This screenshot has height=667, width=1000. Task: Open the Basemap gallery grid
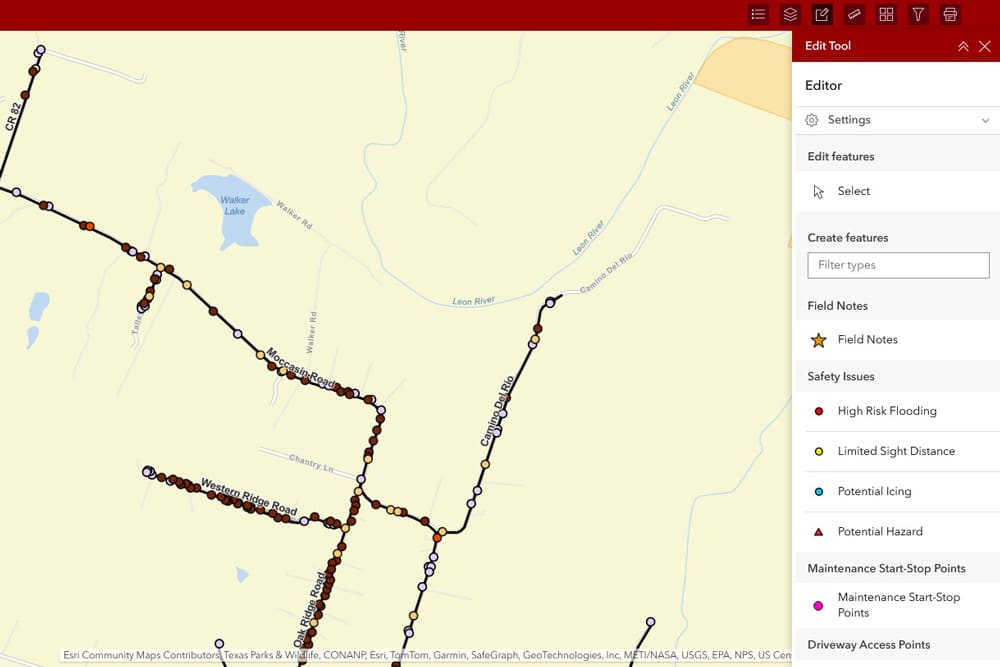pyautogui.click(x=886, y=14)
